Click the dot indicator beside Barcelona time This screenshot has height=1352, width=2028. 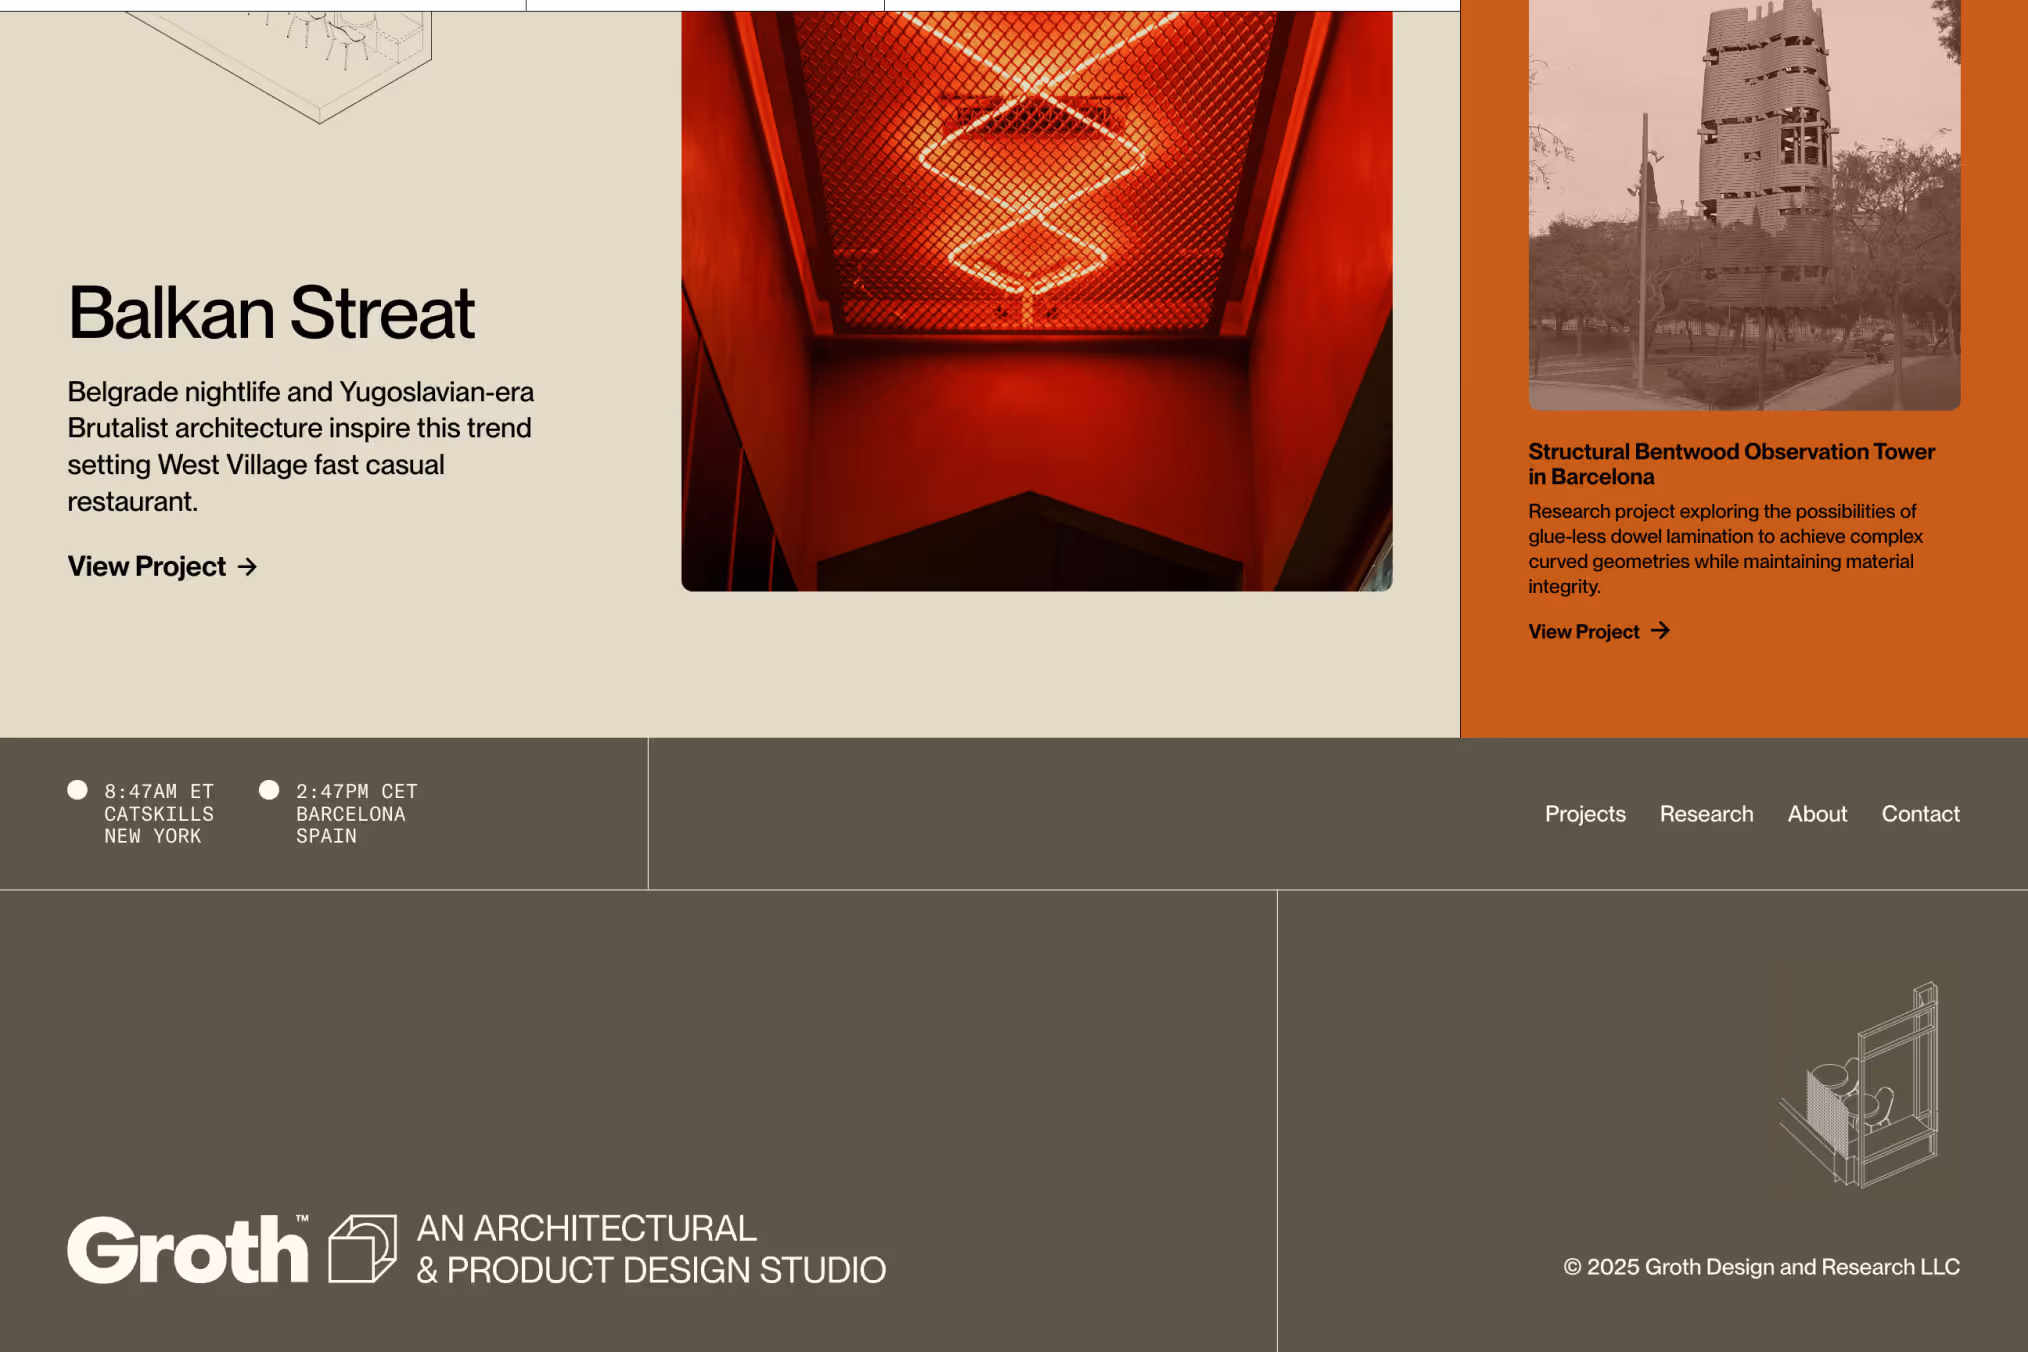coord(270,790)
